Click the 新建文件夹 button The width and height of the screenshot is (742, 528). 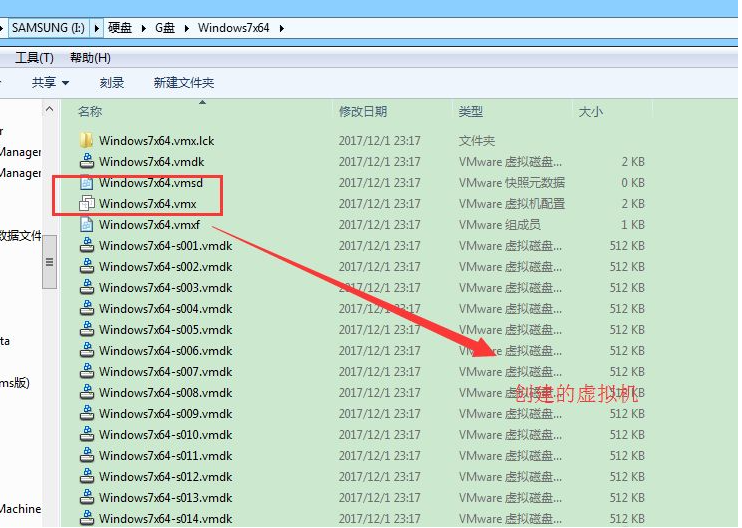(x=184, y=83)
